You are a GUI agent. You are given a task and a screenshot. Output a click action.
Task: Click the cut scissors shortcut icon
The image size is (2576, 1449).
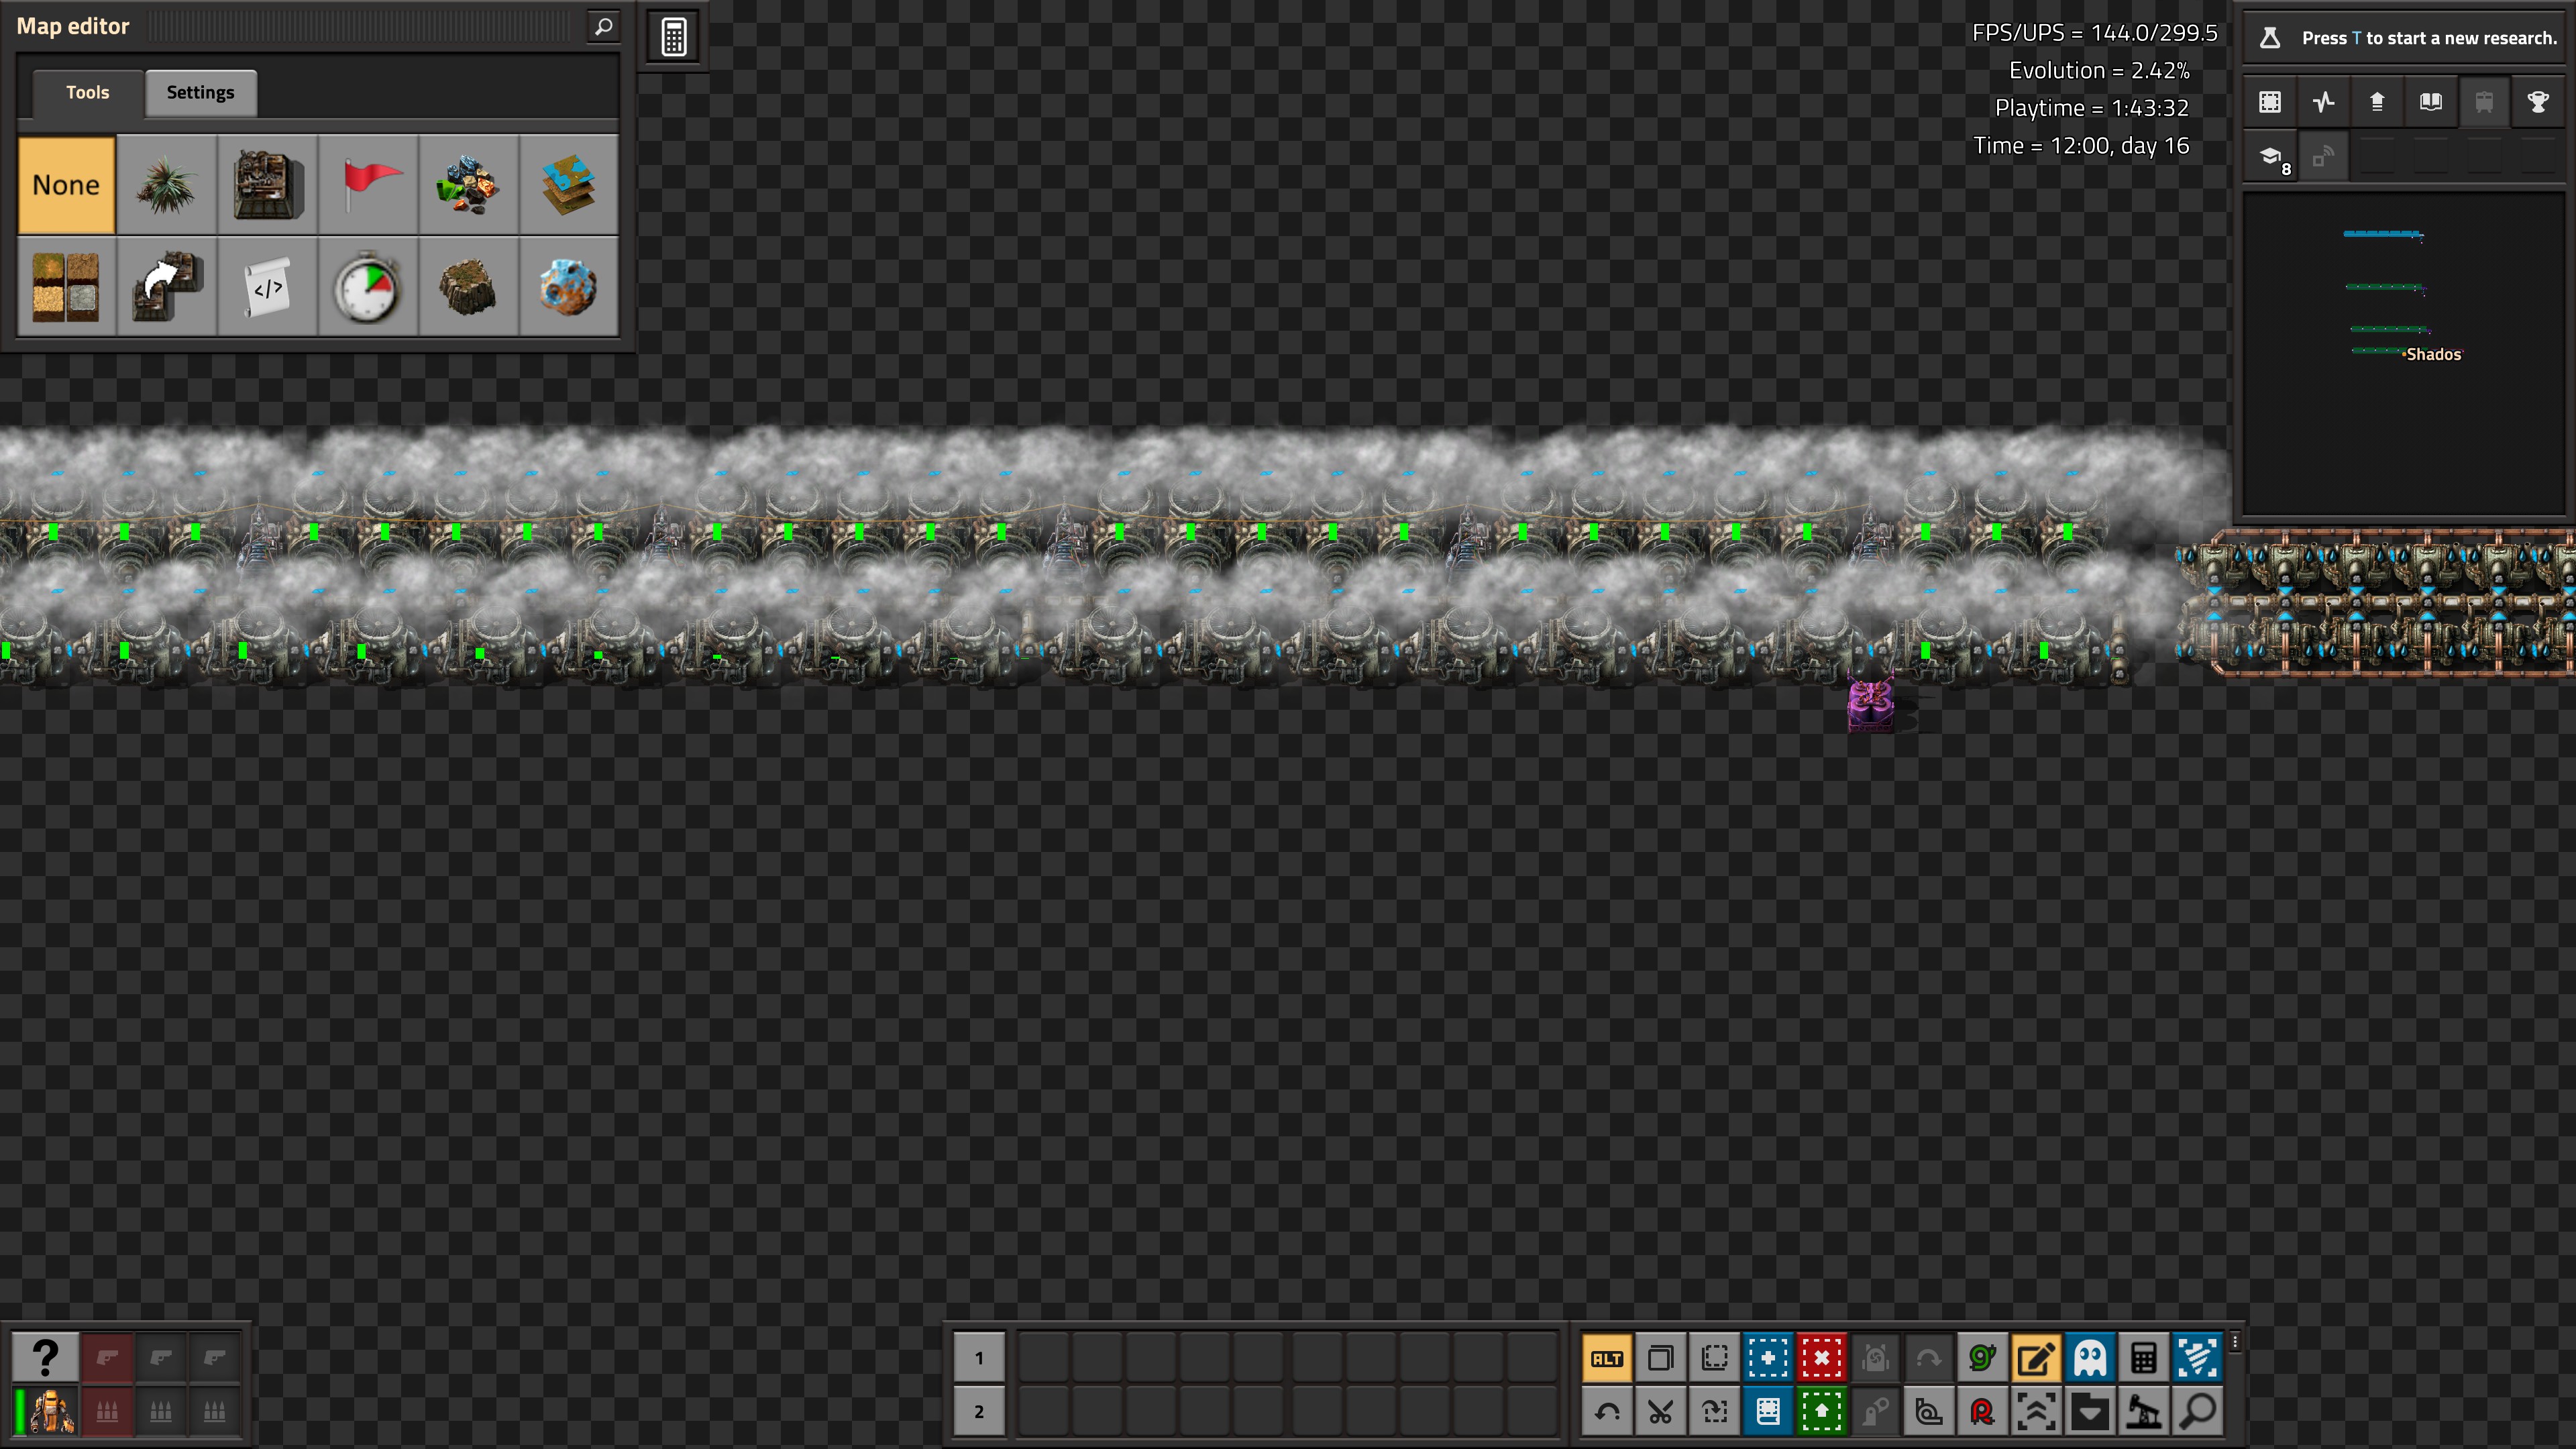pos(1660,1411)
